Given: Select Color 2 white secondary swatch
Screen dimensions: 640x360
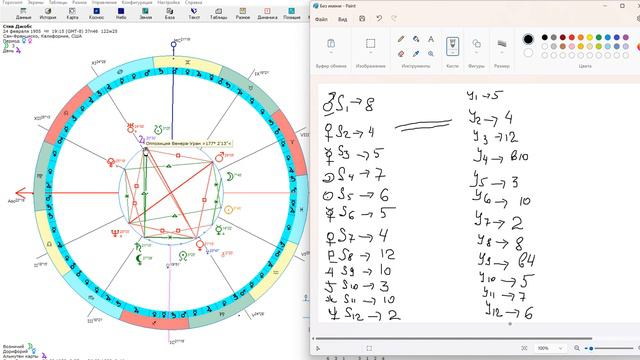Looking at the screenshot, I should click(x=528, y=53).
